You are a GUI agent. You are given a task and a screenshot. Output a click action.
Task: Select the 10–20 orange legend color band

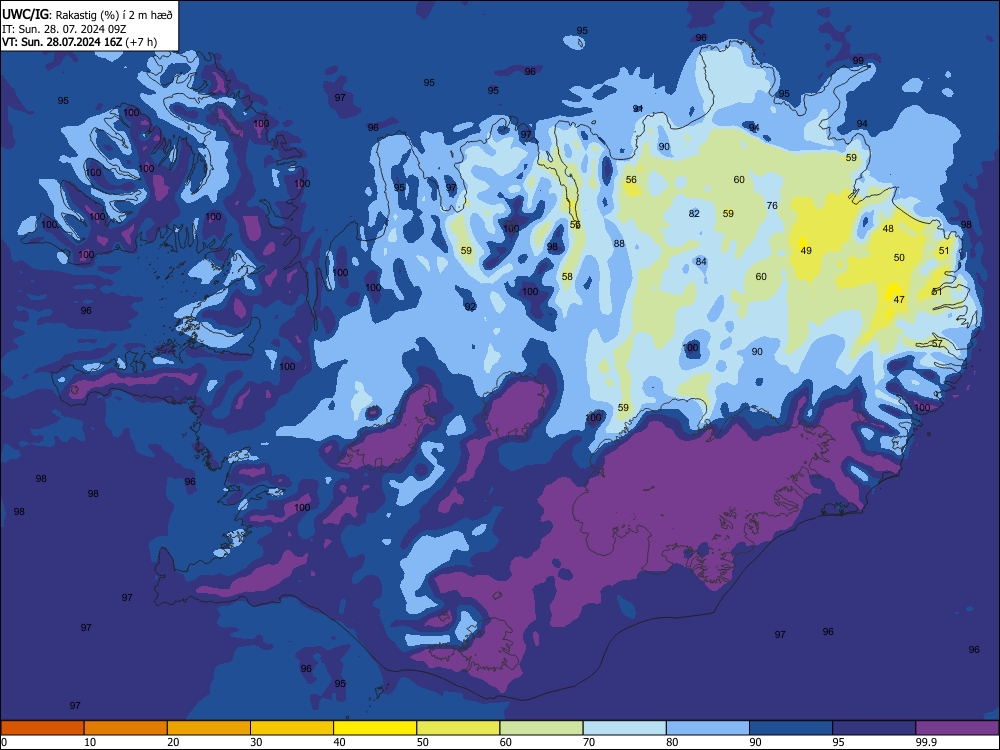point(126,728)
